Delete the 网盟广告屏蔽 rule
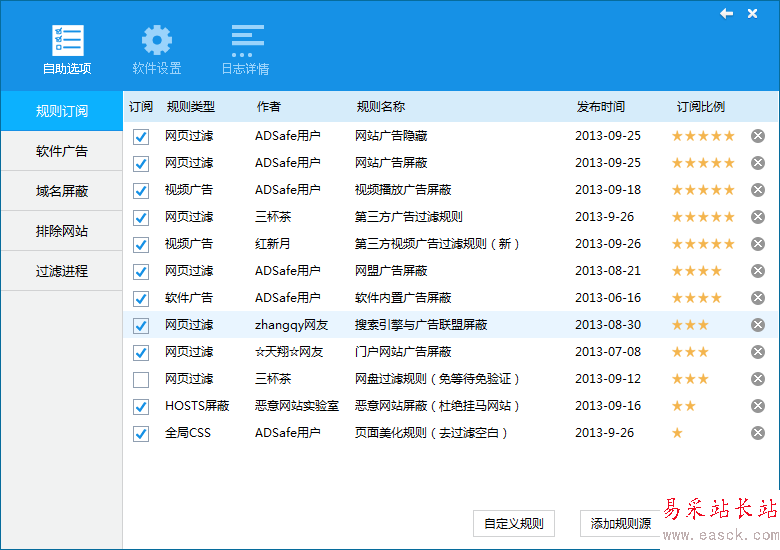 (758, 271)
